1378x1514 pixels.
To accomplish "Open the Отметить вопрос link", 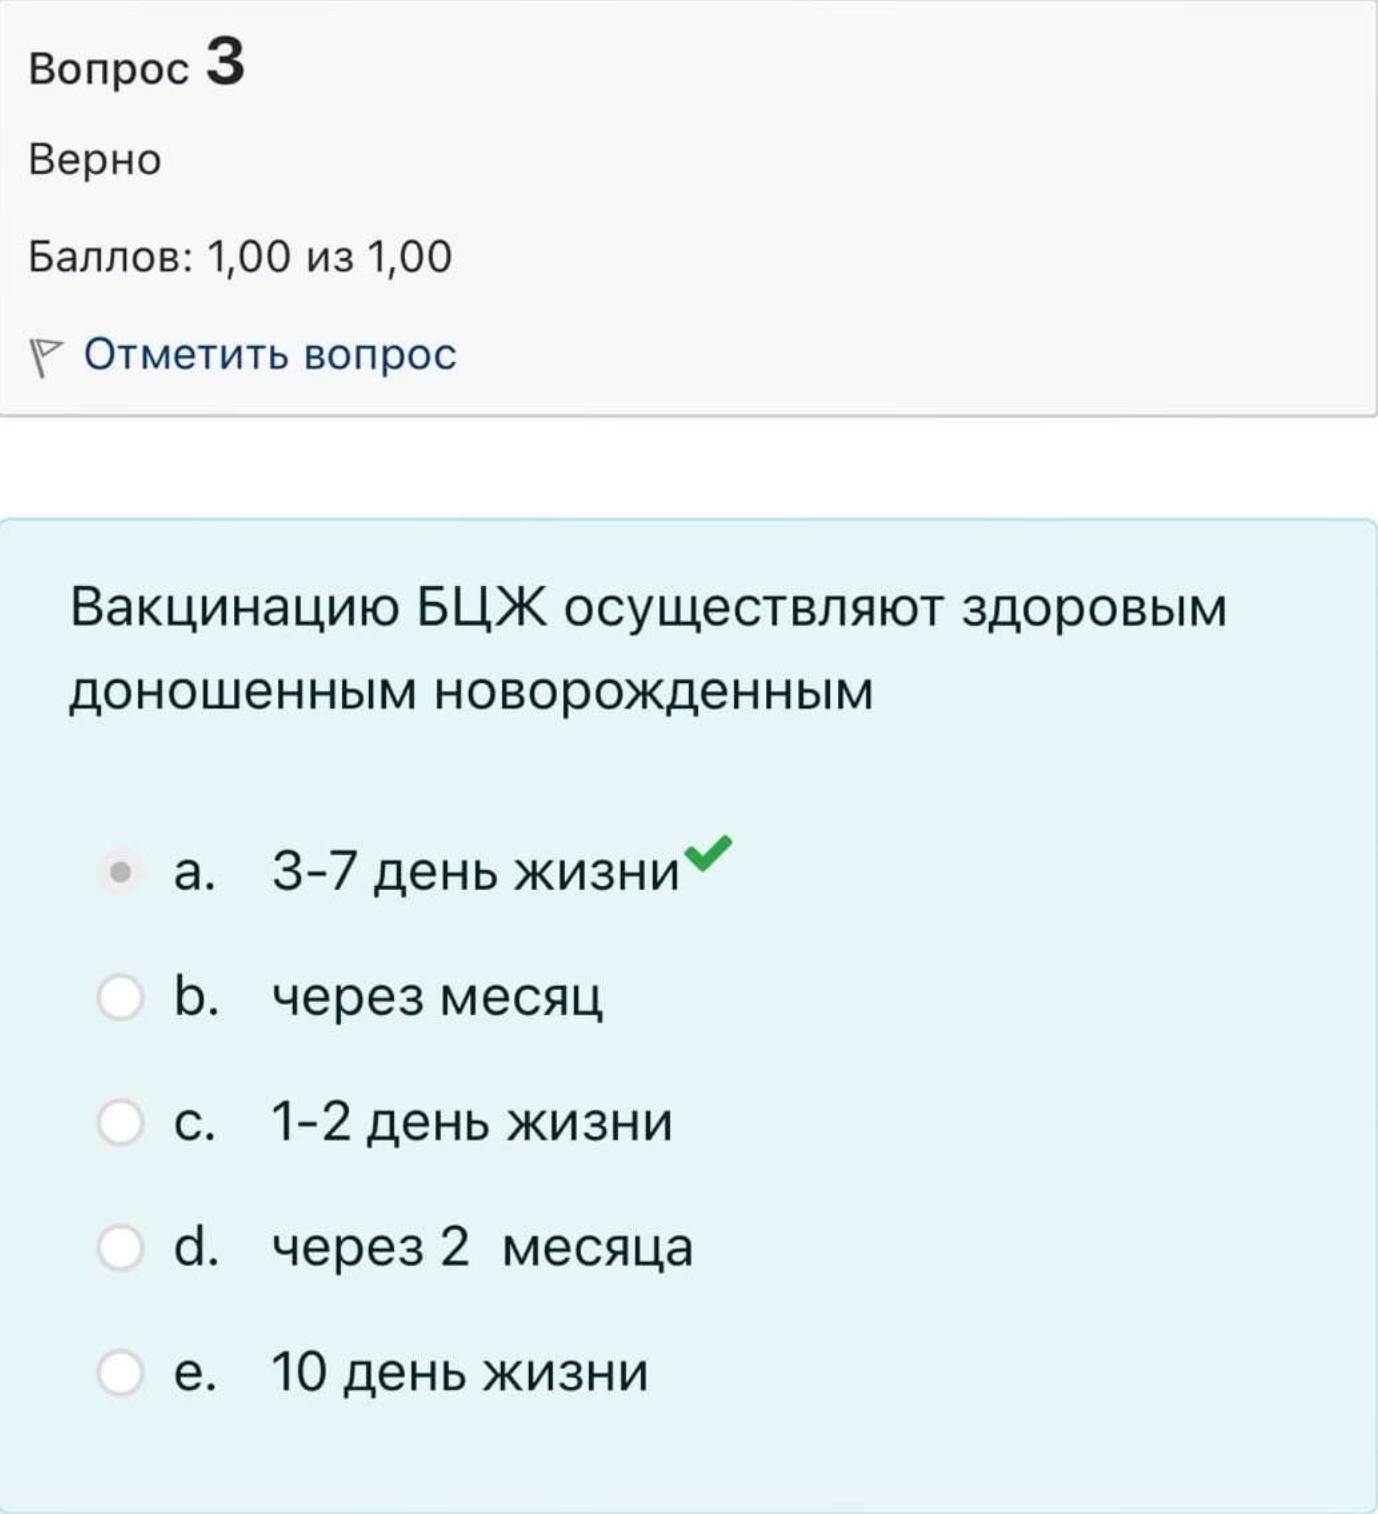I will click(270, 355).
